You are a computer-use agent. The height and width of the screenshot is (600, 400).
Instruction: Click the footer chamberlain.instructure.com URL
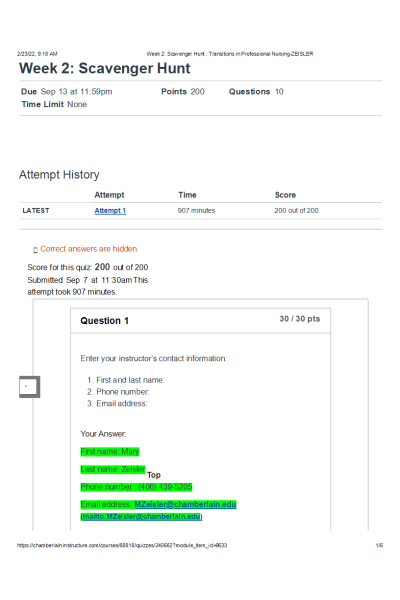(x=122, y=545)
